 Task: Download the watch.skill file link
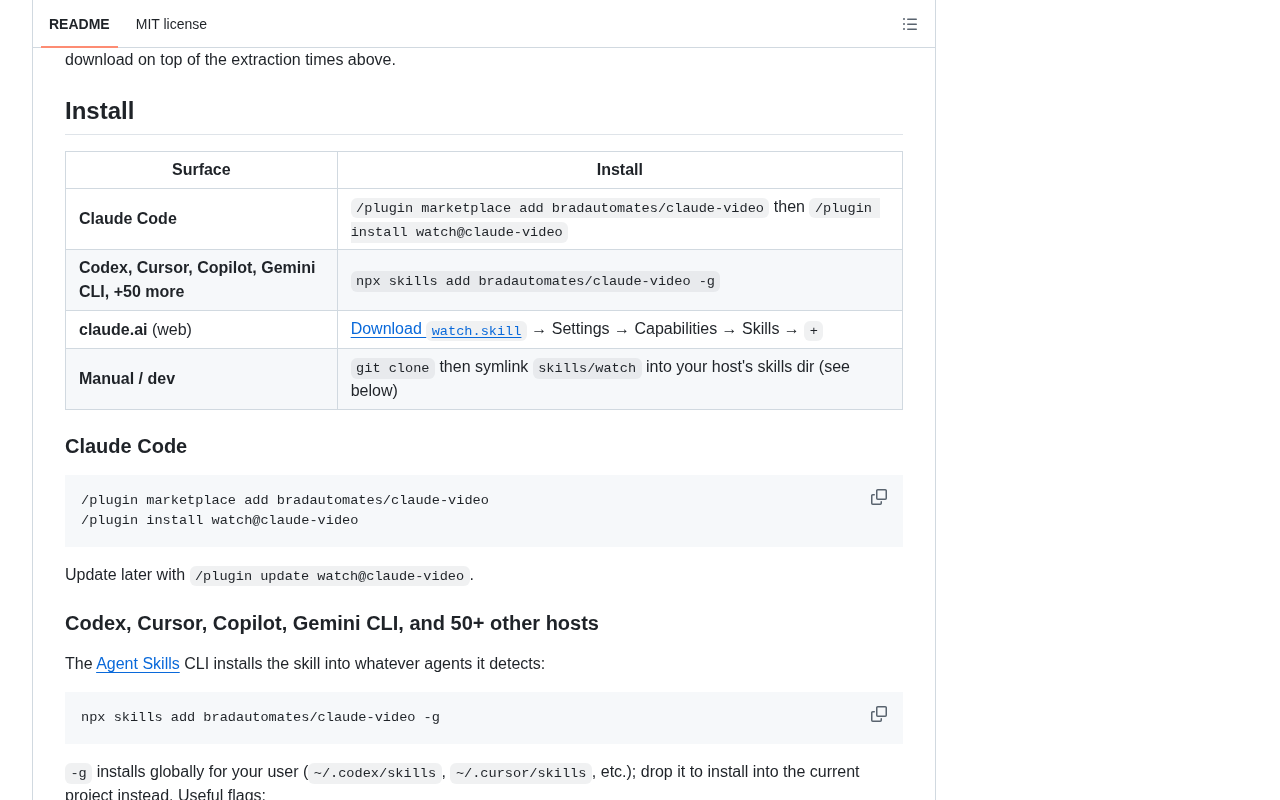[x=438, y=329]
